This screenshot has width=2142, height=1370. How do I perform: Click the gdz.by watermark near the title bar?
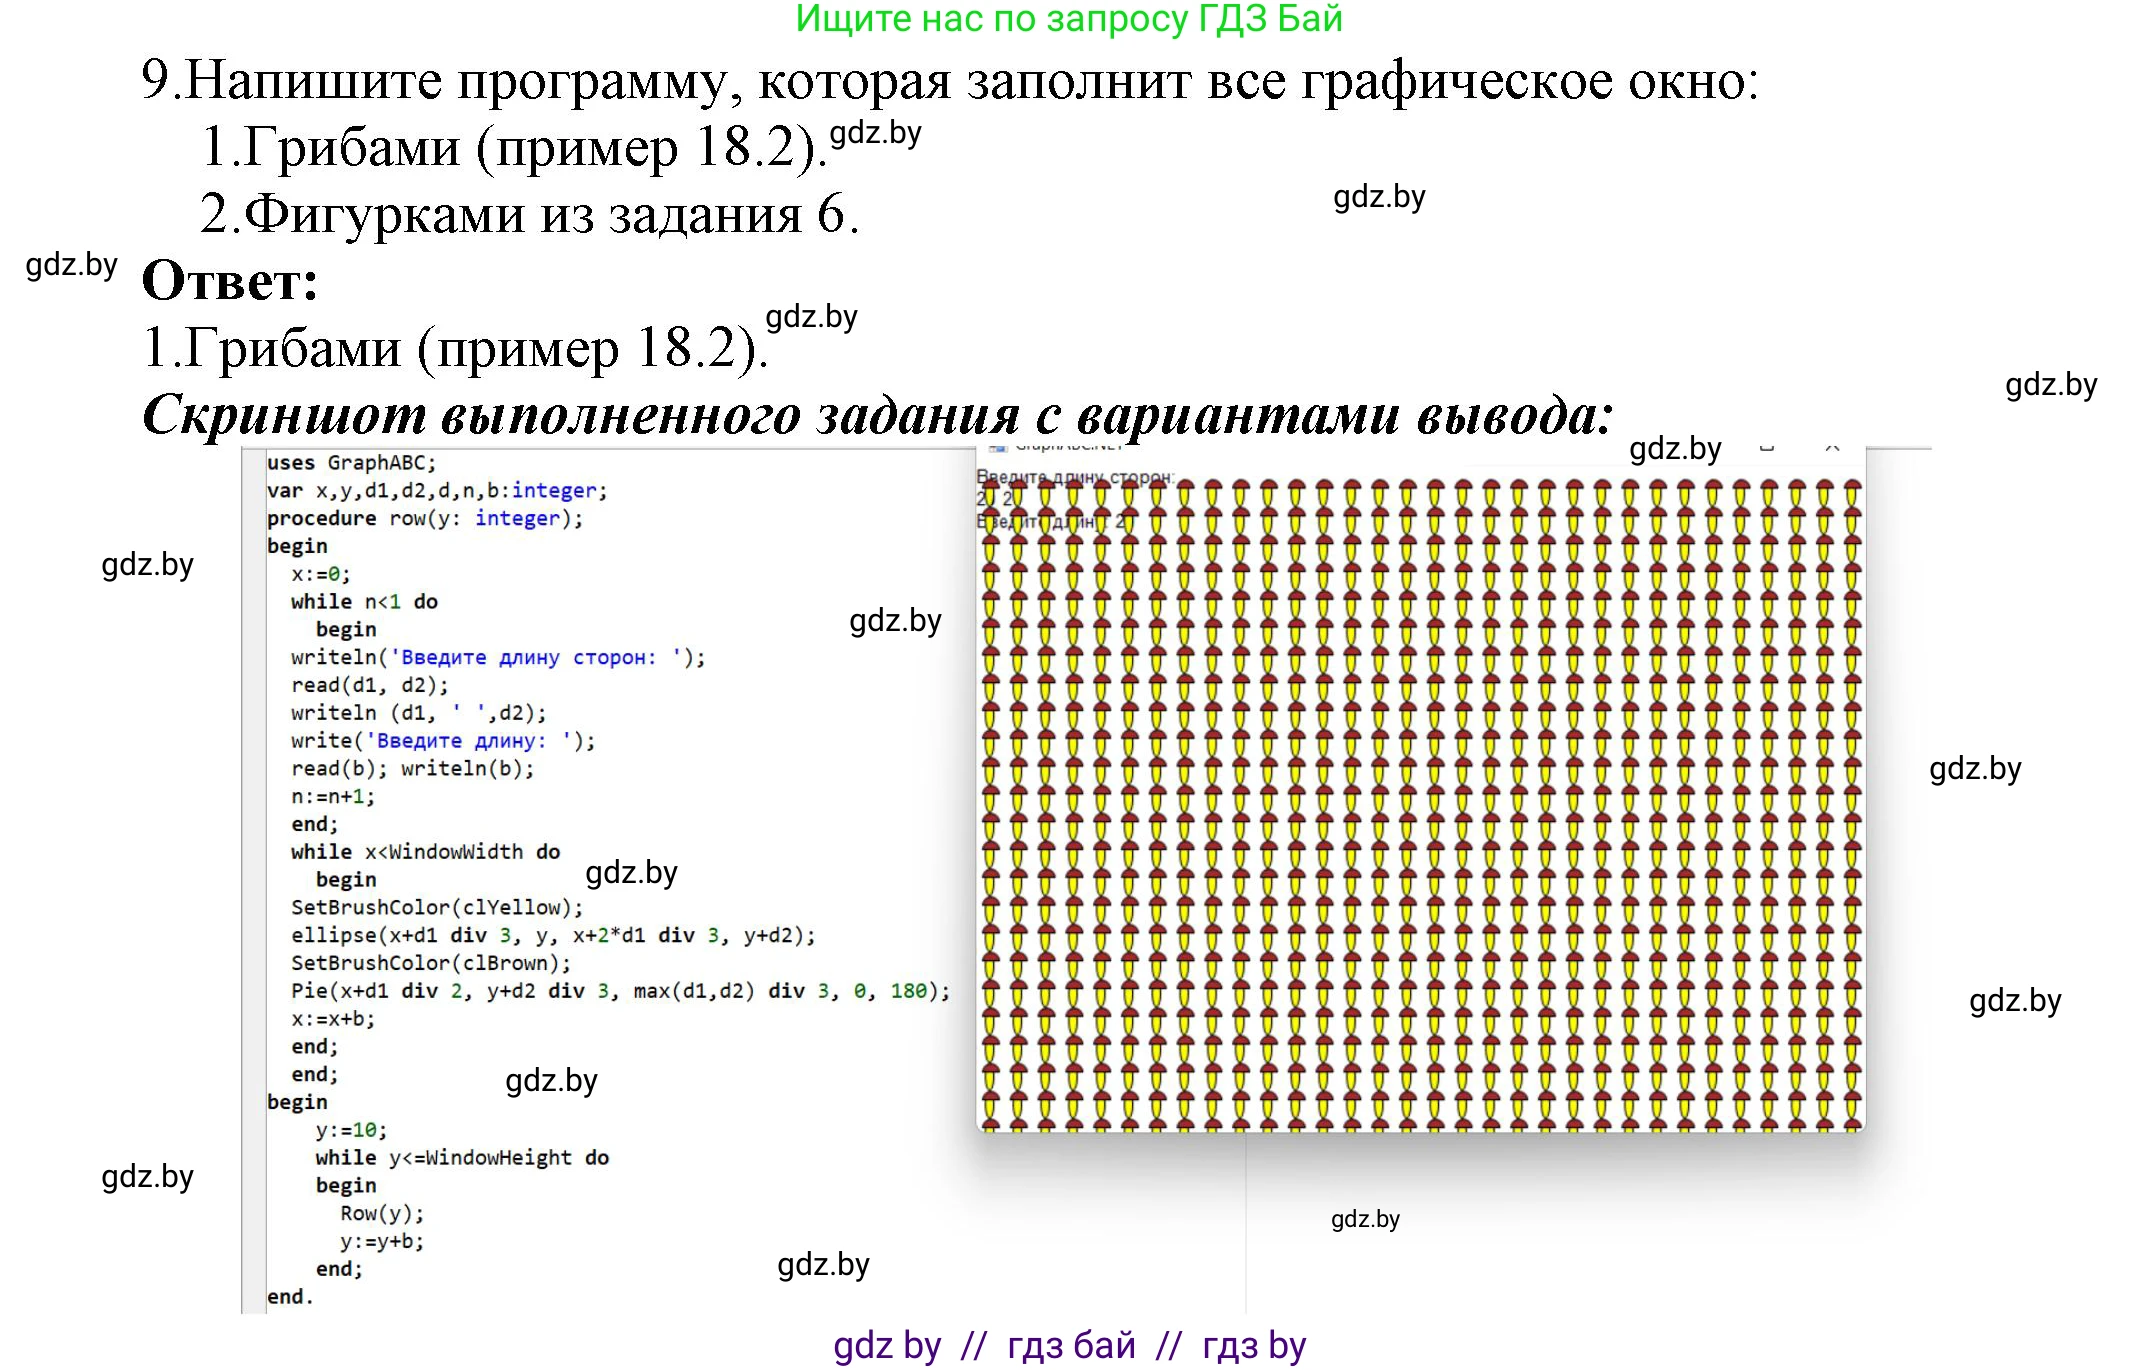[1676, 449]
